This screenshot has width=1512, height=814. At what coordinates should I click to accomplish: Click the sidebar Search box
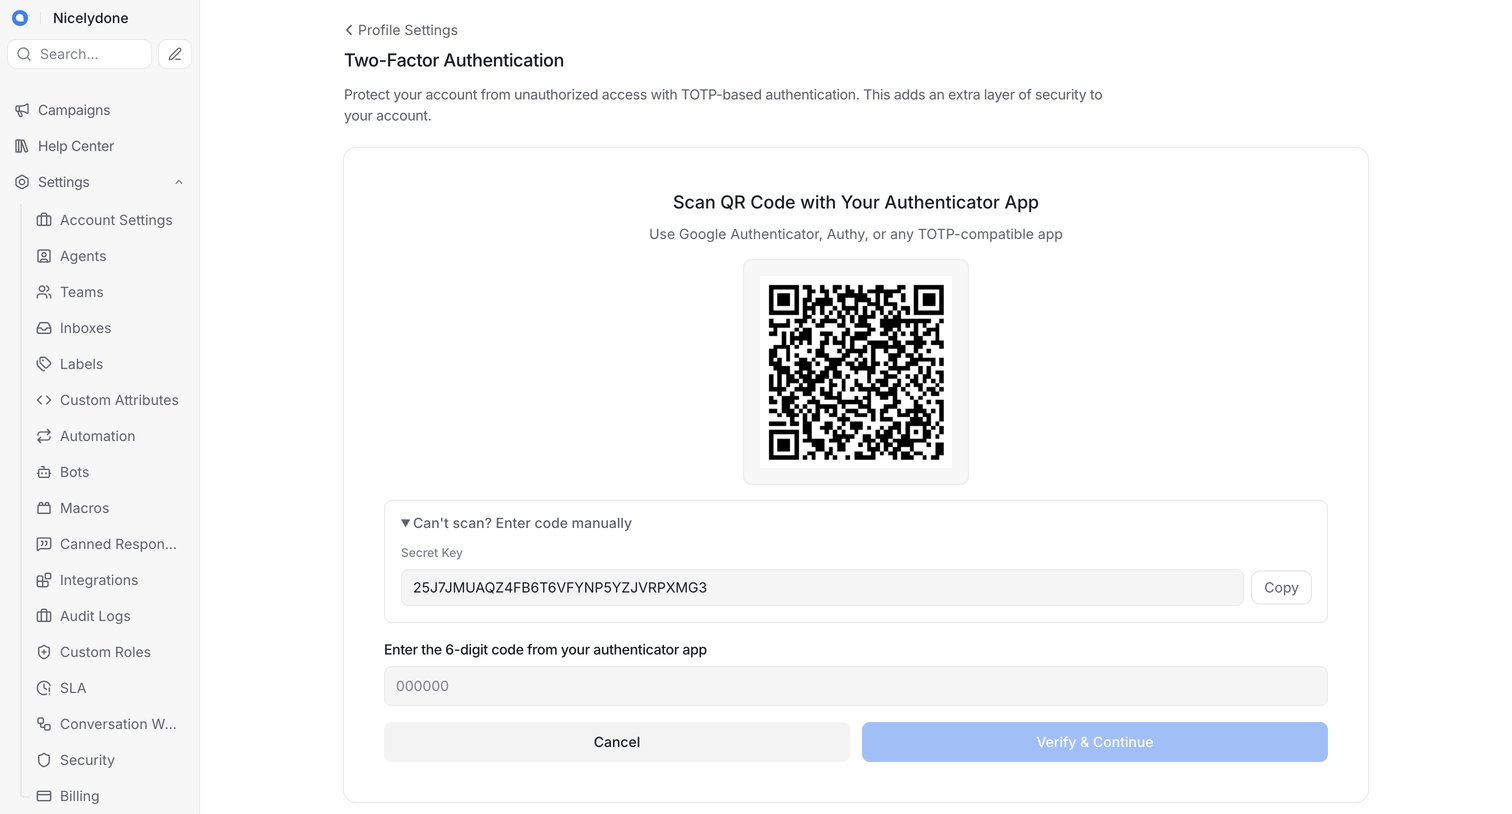[80, 54]
